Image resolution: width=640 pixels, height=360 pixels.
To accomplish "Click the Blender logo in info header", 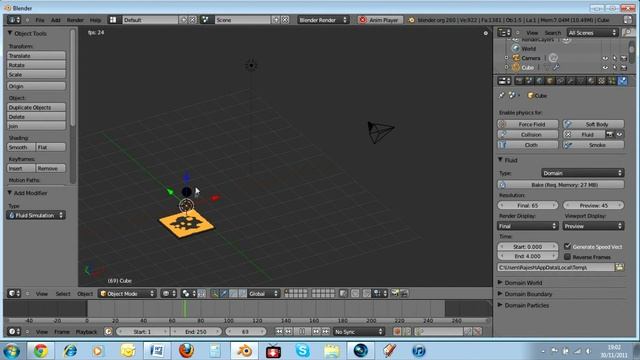I will point(411,20).
